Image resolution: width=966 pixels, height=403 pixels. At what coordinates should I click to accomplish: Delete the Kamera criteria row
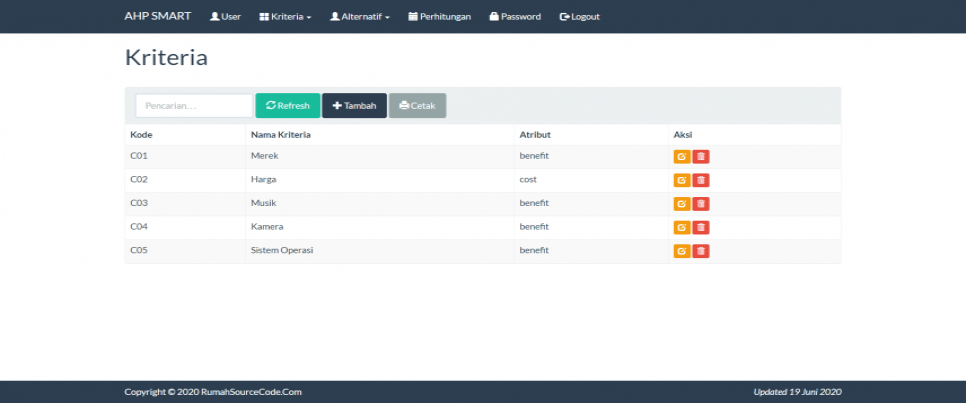[700, 227]
